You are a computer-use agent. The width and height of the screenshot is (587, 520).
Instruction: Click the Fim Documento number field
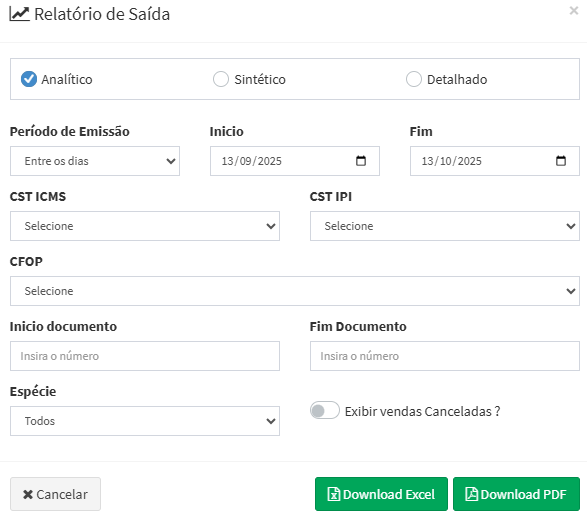coord(445,356)
